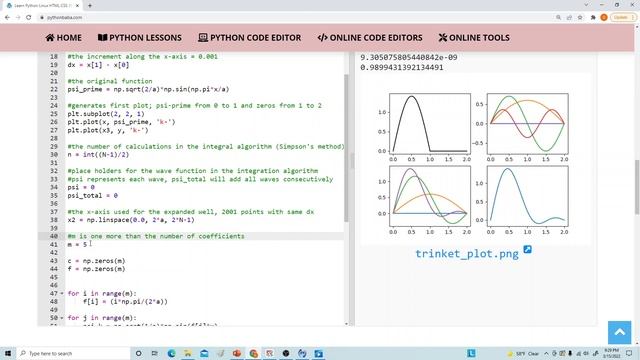Open Task View on the taskbar

(155, 353)
